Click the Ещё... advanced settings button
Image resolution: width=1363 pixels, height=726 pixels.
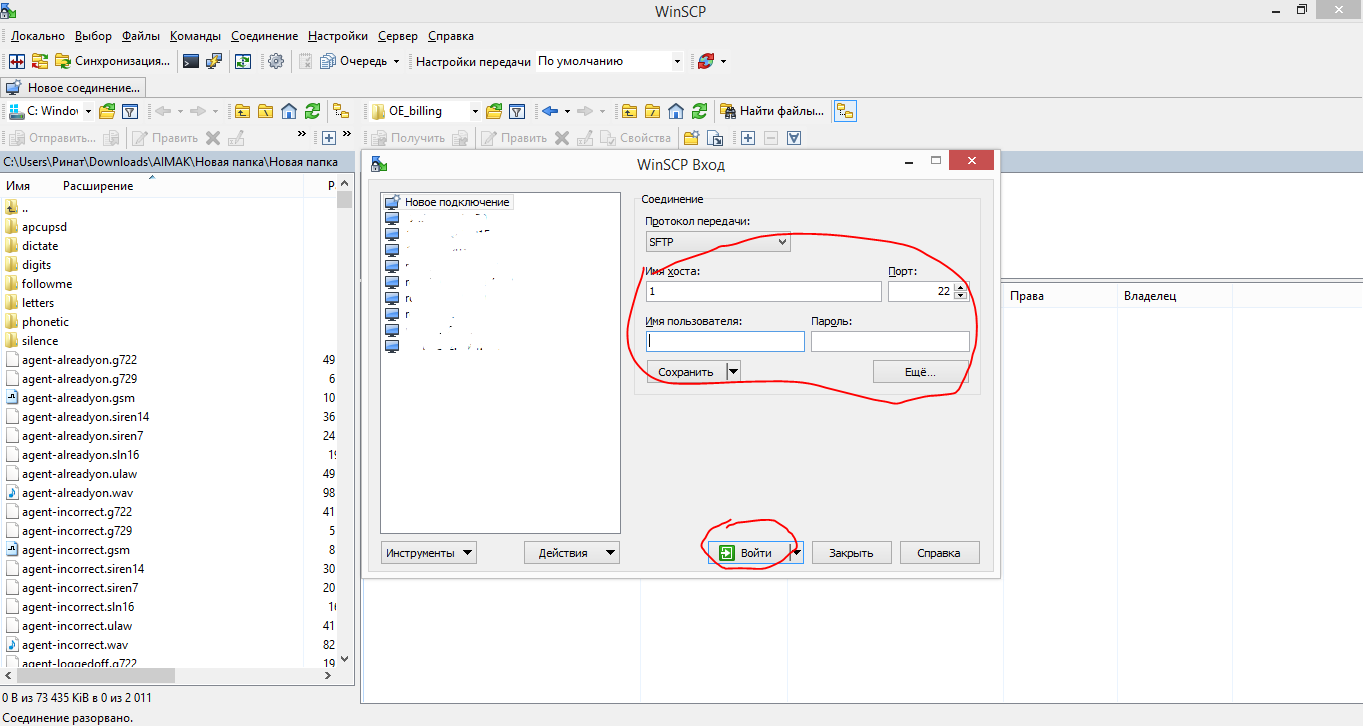pos(920,372)
